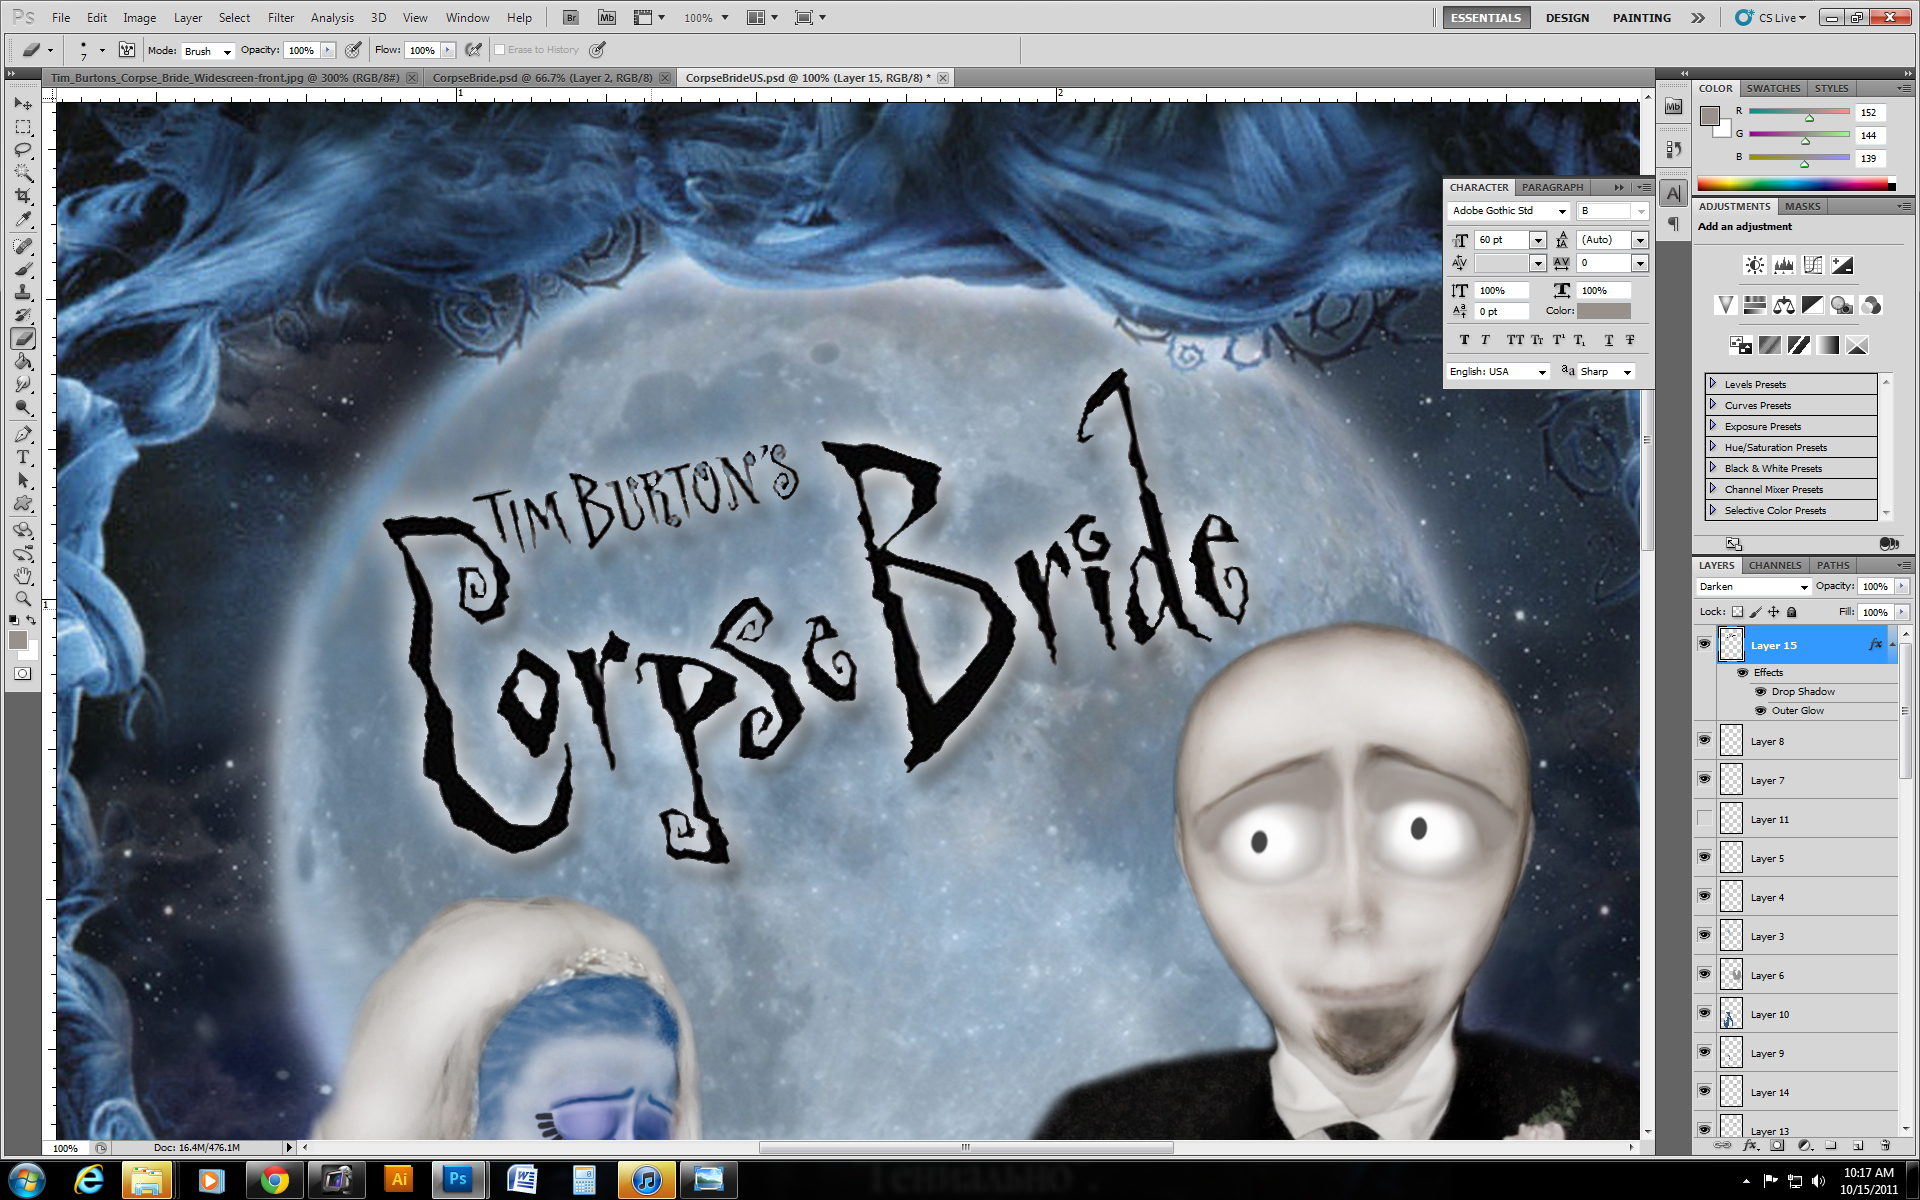The image size is (1920, 1200).
Task: Switch to the Paragraph tab
Action: [1552, 188]
